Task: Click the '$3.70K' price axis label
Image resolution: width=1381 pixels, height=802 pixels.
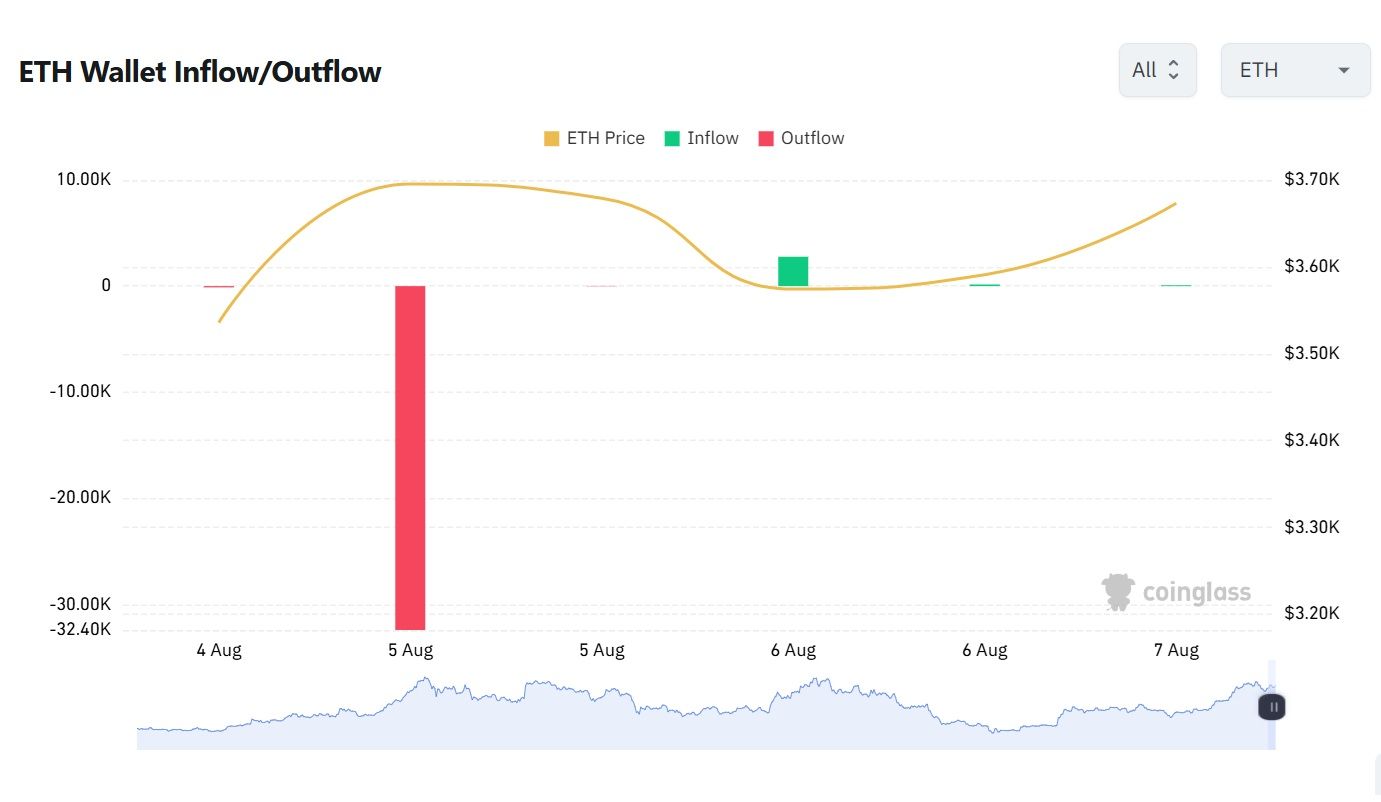Action: pos(1311,179)
